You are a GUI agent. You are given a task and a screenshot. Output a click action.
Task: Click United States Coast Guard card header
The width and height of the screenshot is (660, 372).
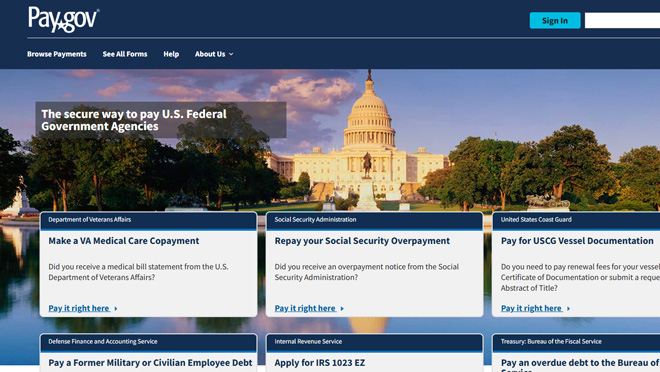(576, 220)
